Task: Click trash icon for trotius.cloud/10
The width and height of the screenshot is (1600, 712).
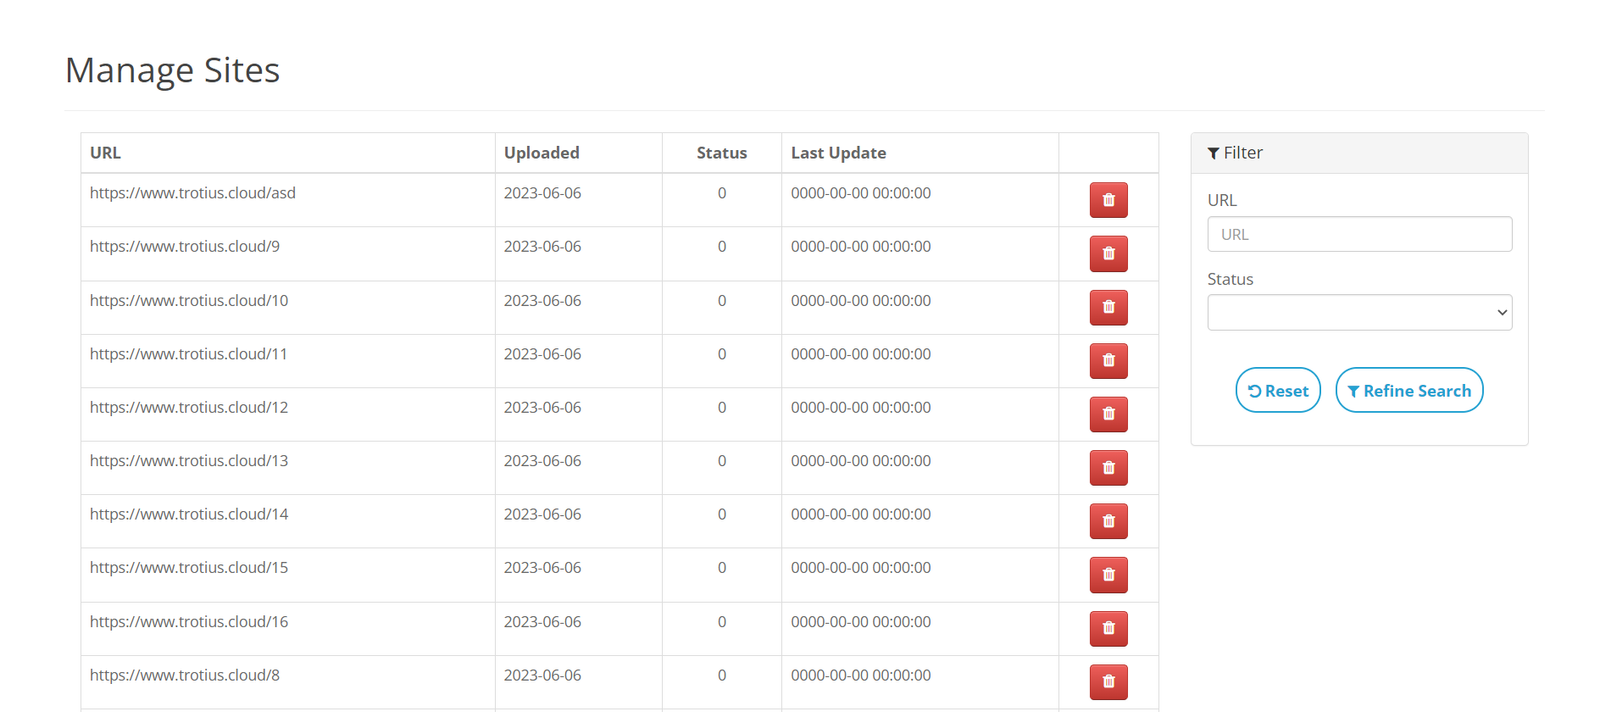Action: (1108, 307)
